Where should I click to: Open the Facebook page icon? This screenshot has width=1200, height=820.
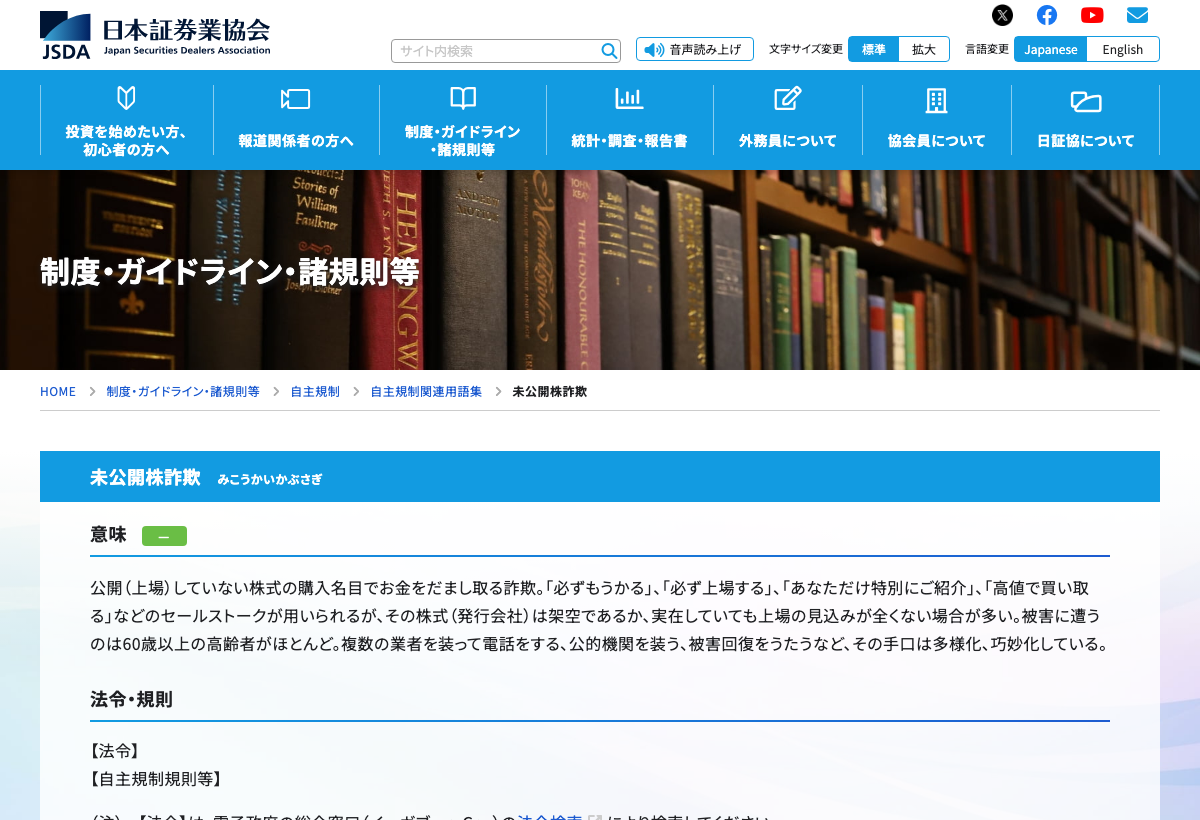(1047, 15)
